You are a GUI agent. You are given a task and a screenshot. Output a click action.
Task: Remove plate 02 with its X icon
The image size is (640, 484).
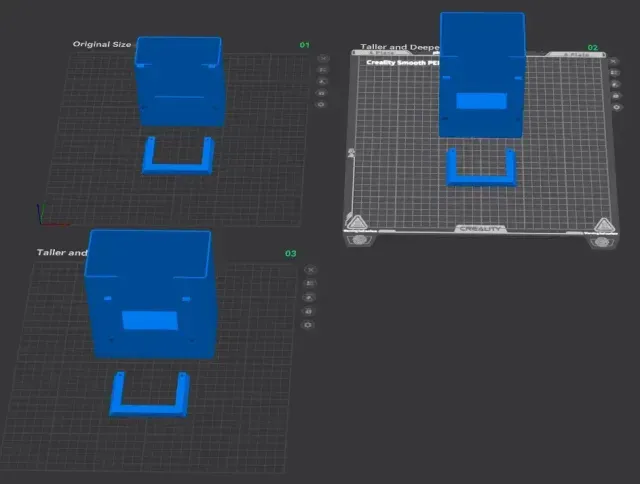(x=613, y=61)
